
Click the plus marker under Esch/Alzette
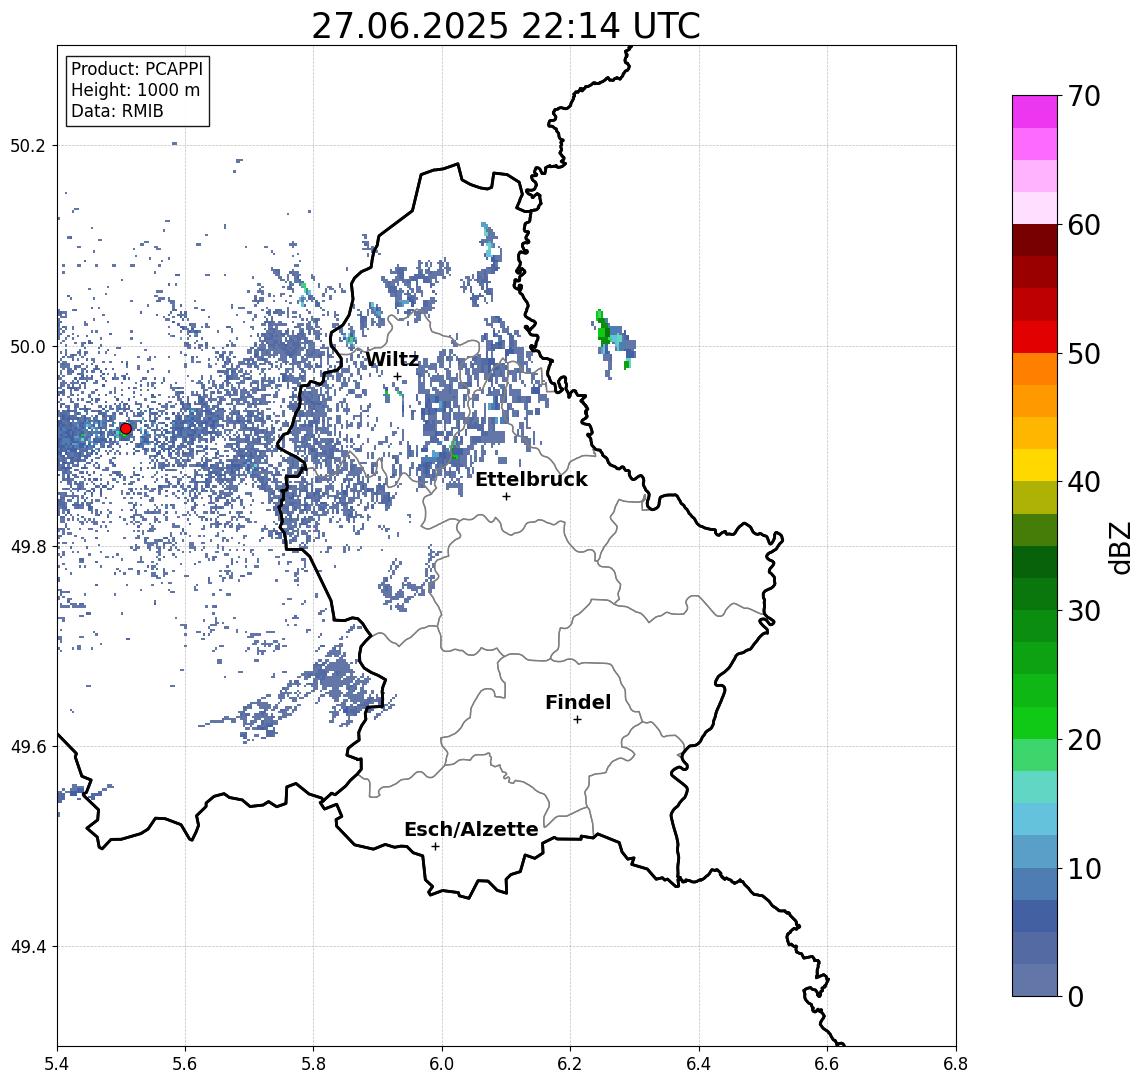[x=435, y=847]
